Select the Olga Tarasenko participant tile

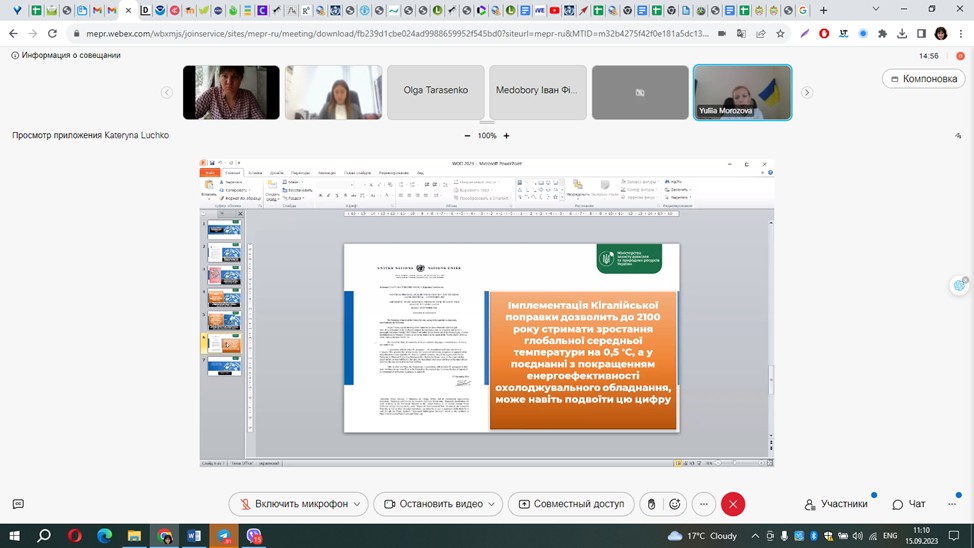pyautogui.click(x=435, y=92)
